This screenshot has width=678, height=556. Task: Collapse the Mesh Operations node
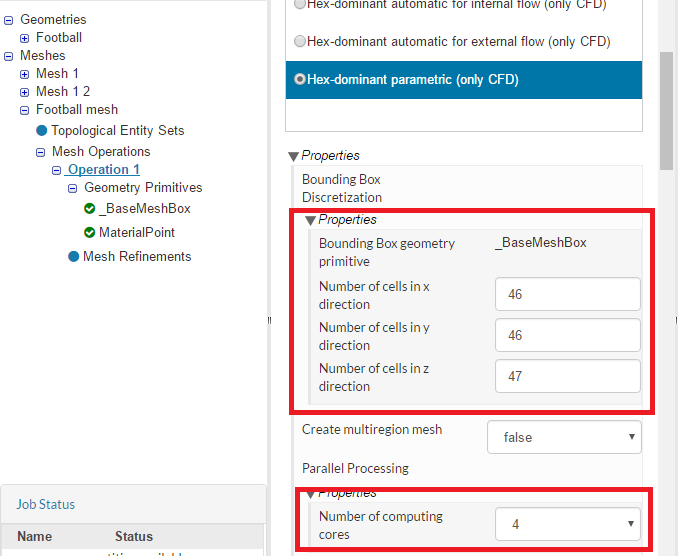pyautogui.click(x=41, y=153)
